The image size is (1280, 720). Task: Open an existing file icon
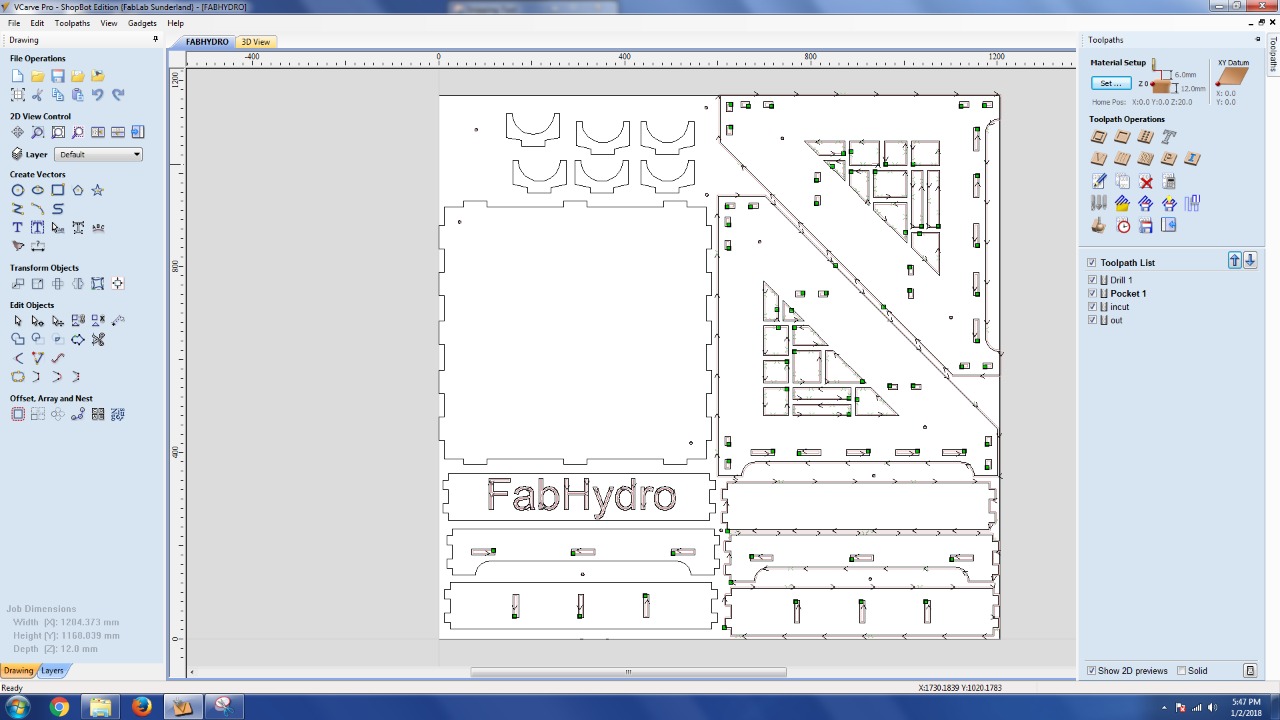tap(38, 76)
